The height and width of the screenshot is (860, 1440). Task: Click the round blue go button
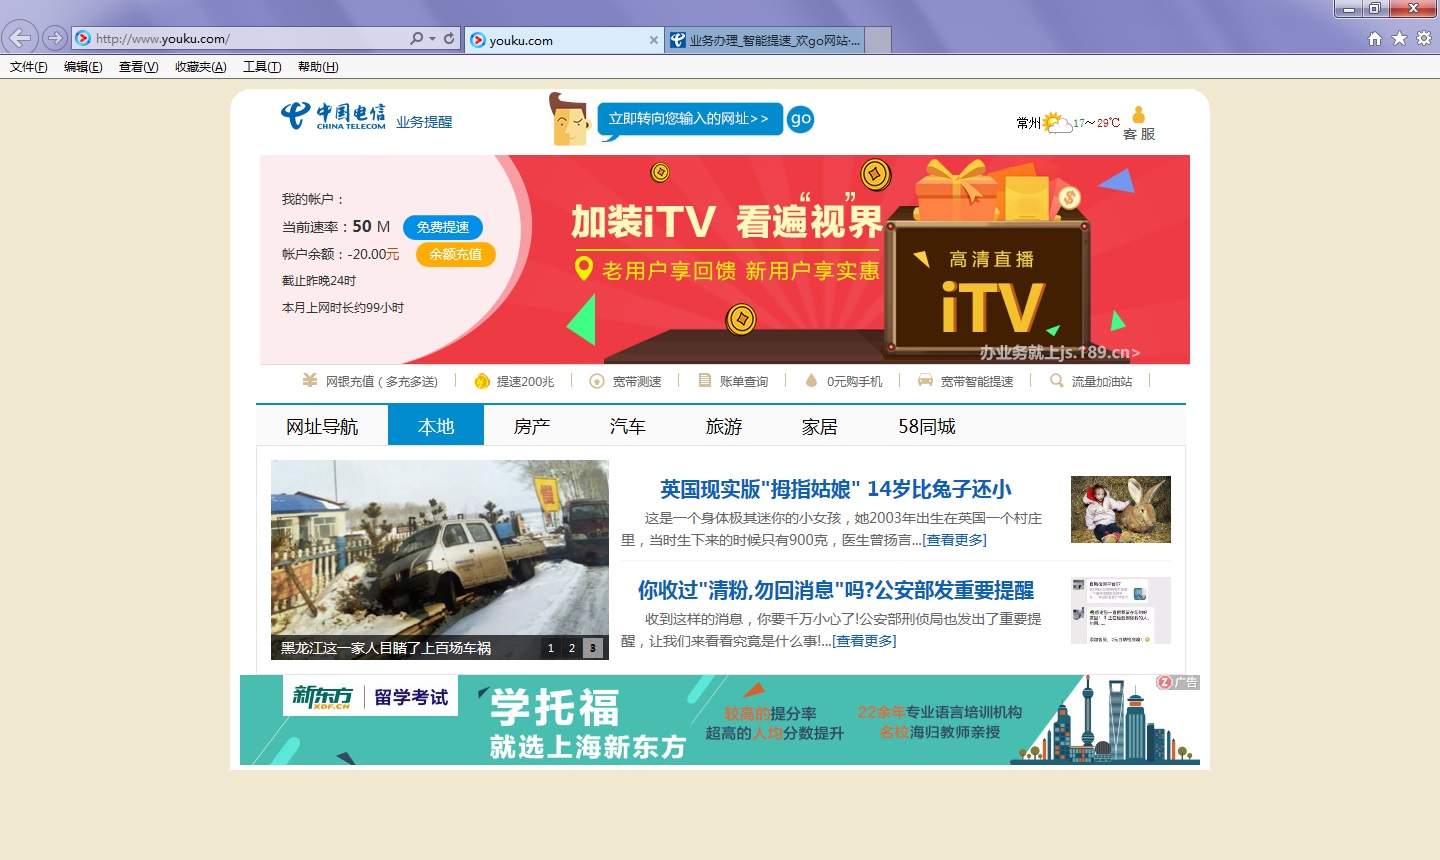pyautogui.click(x=800, y=119)
